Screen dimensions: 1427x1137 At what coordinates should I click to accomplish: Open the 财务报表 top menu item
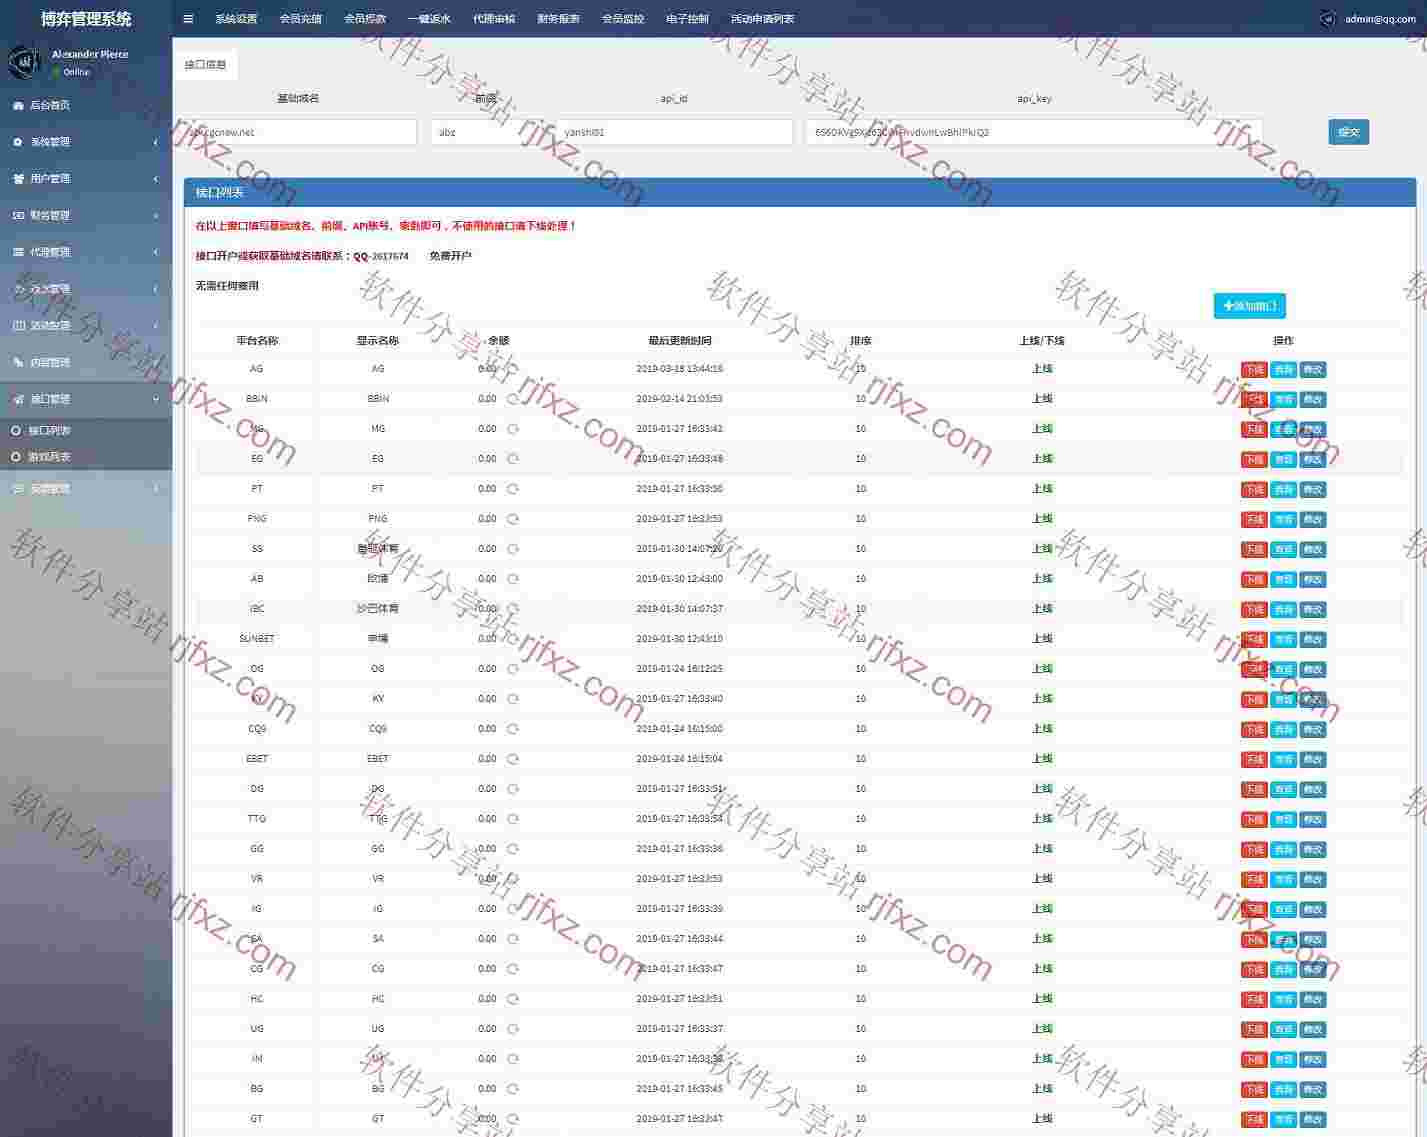[x=558, y=19]
